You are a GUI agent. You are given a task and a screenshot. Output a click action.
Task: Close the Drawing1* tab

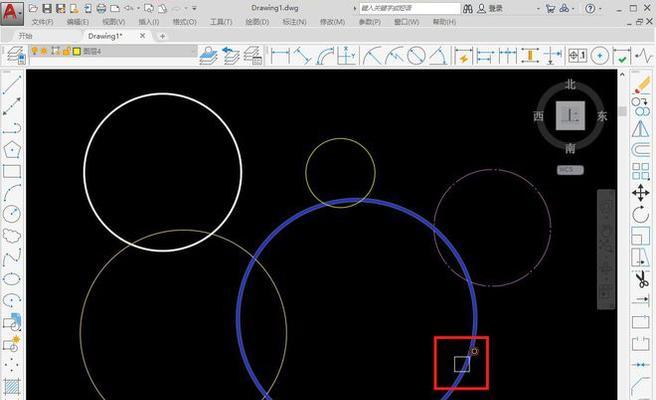(x=143, y=36)
